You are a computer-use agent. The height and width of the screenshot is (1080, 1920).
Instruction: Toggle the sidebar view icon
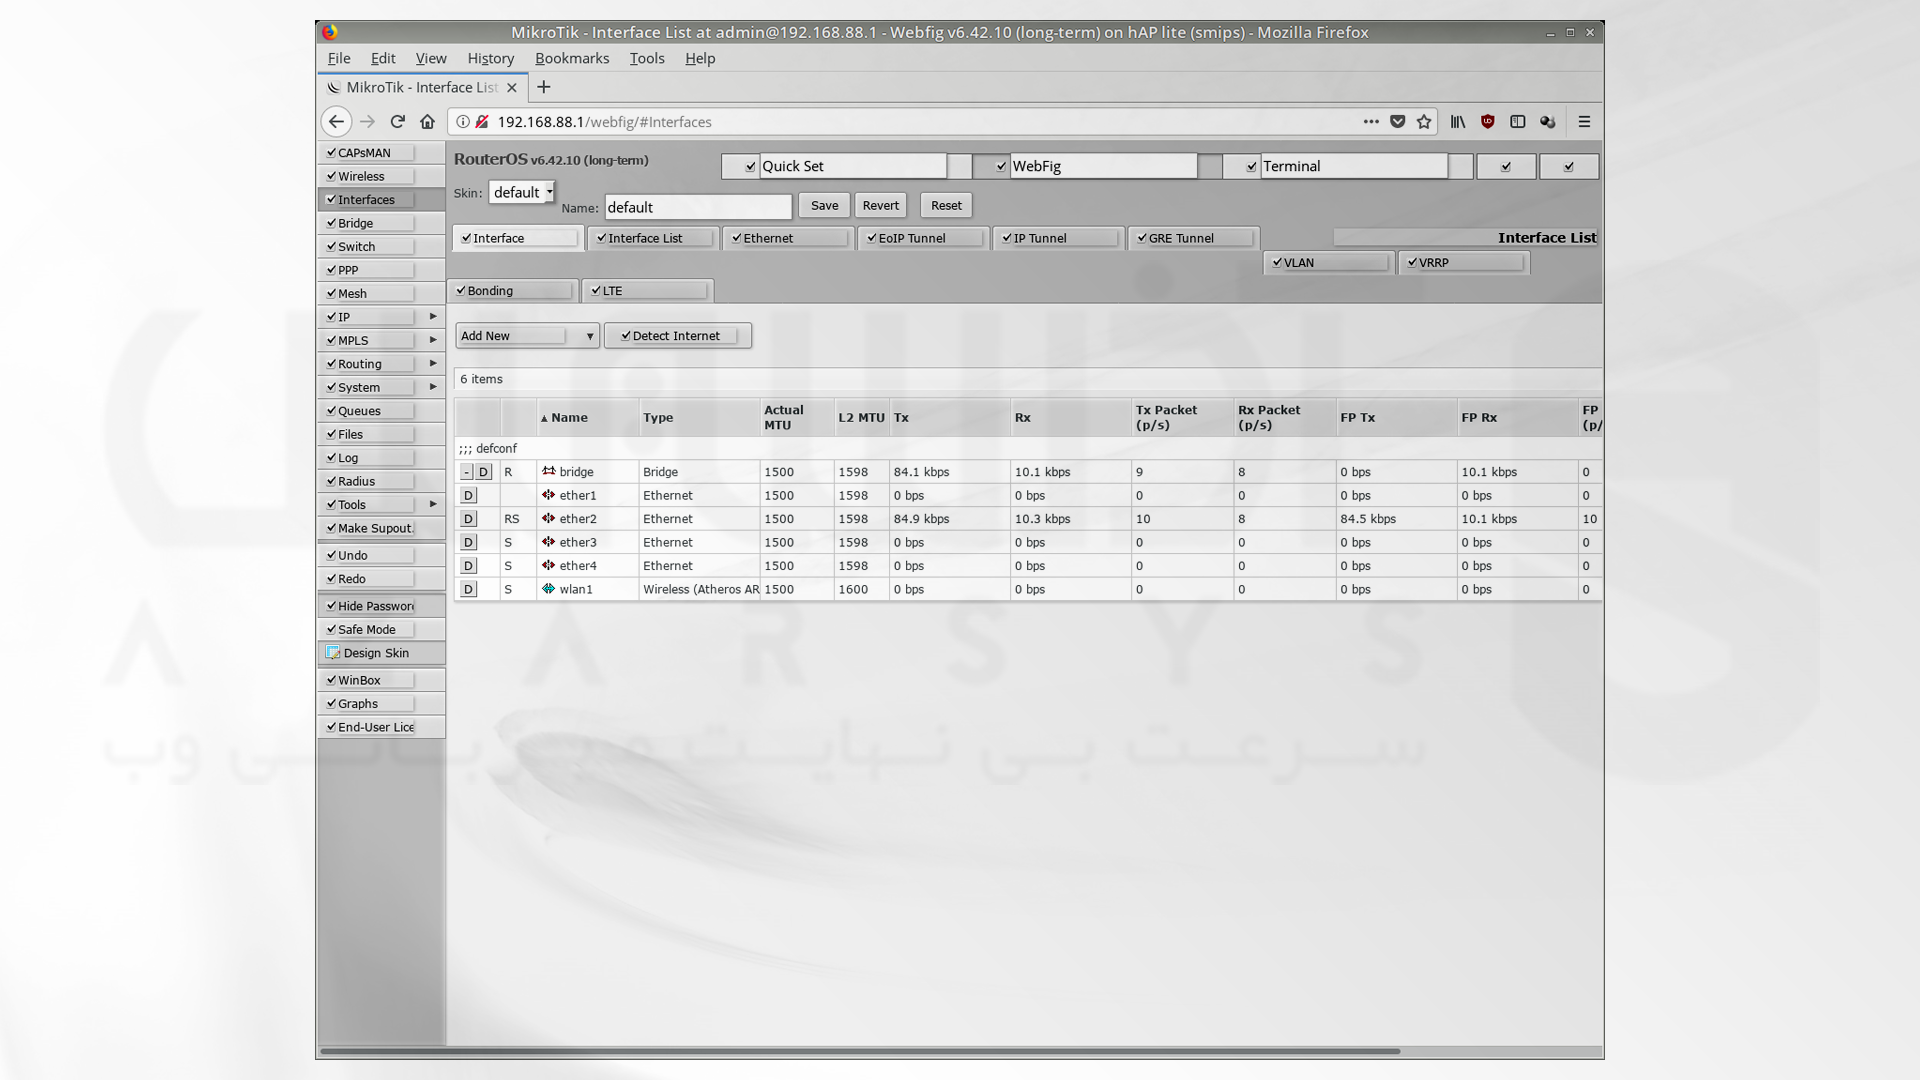click(1517, 122)
